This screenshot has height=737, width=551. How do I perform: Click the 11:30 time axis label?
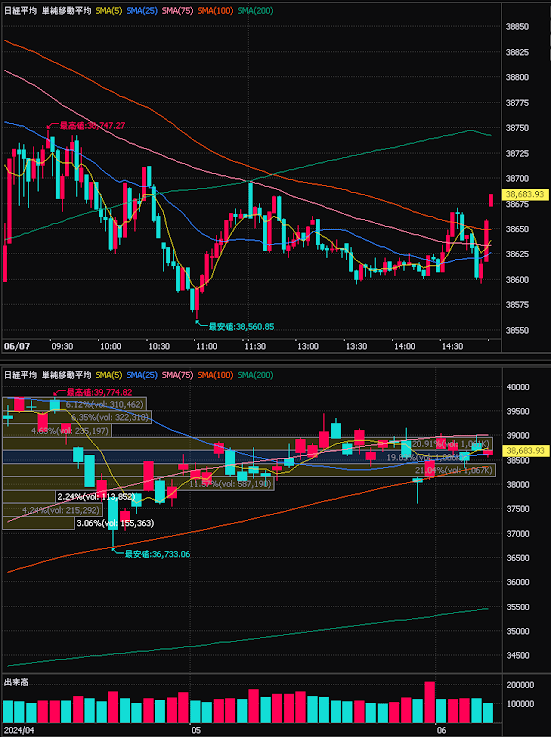(255, 346)
